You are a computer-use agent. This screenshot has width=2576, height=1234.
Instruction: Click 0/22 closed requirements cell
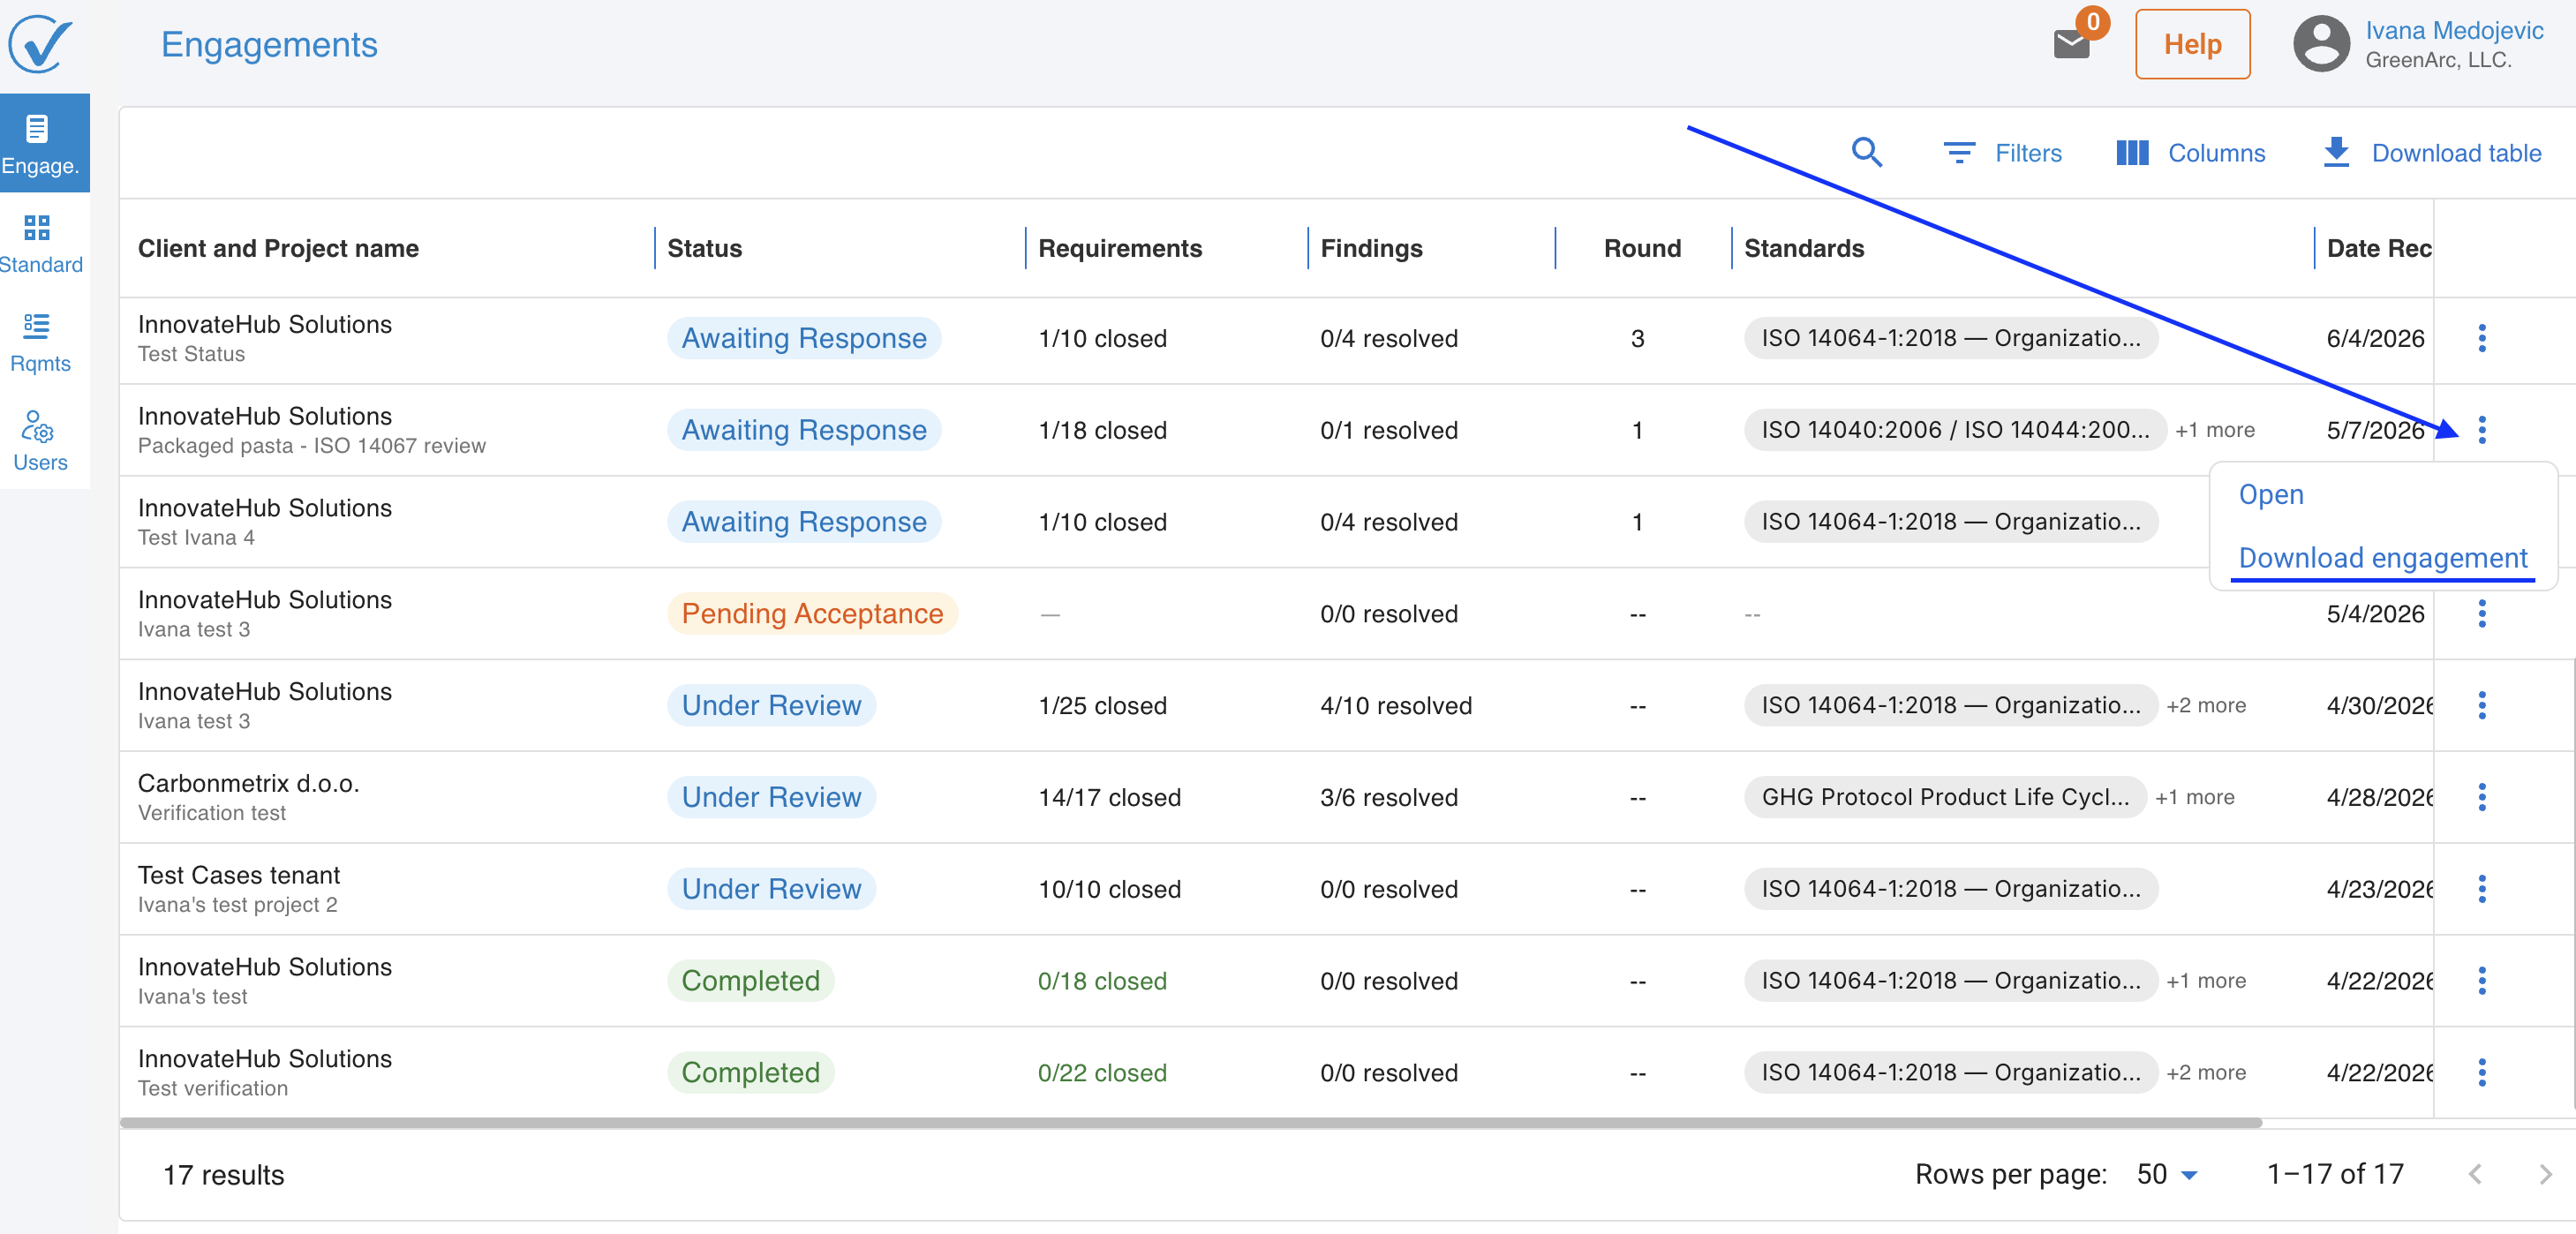[x=1101, y=1072]
